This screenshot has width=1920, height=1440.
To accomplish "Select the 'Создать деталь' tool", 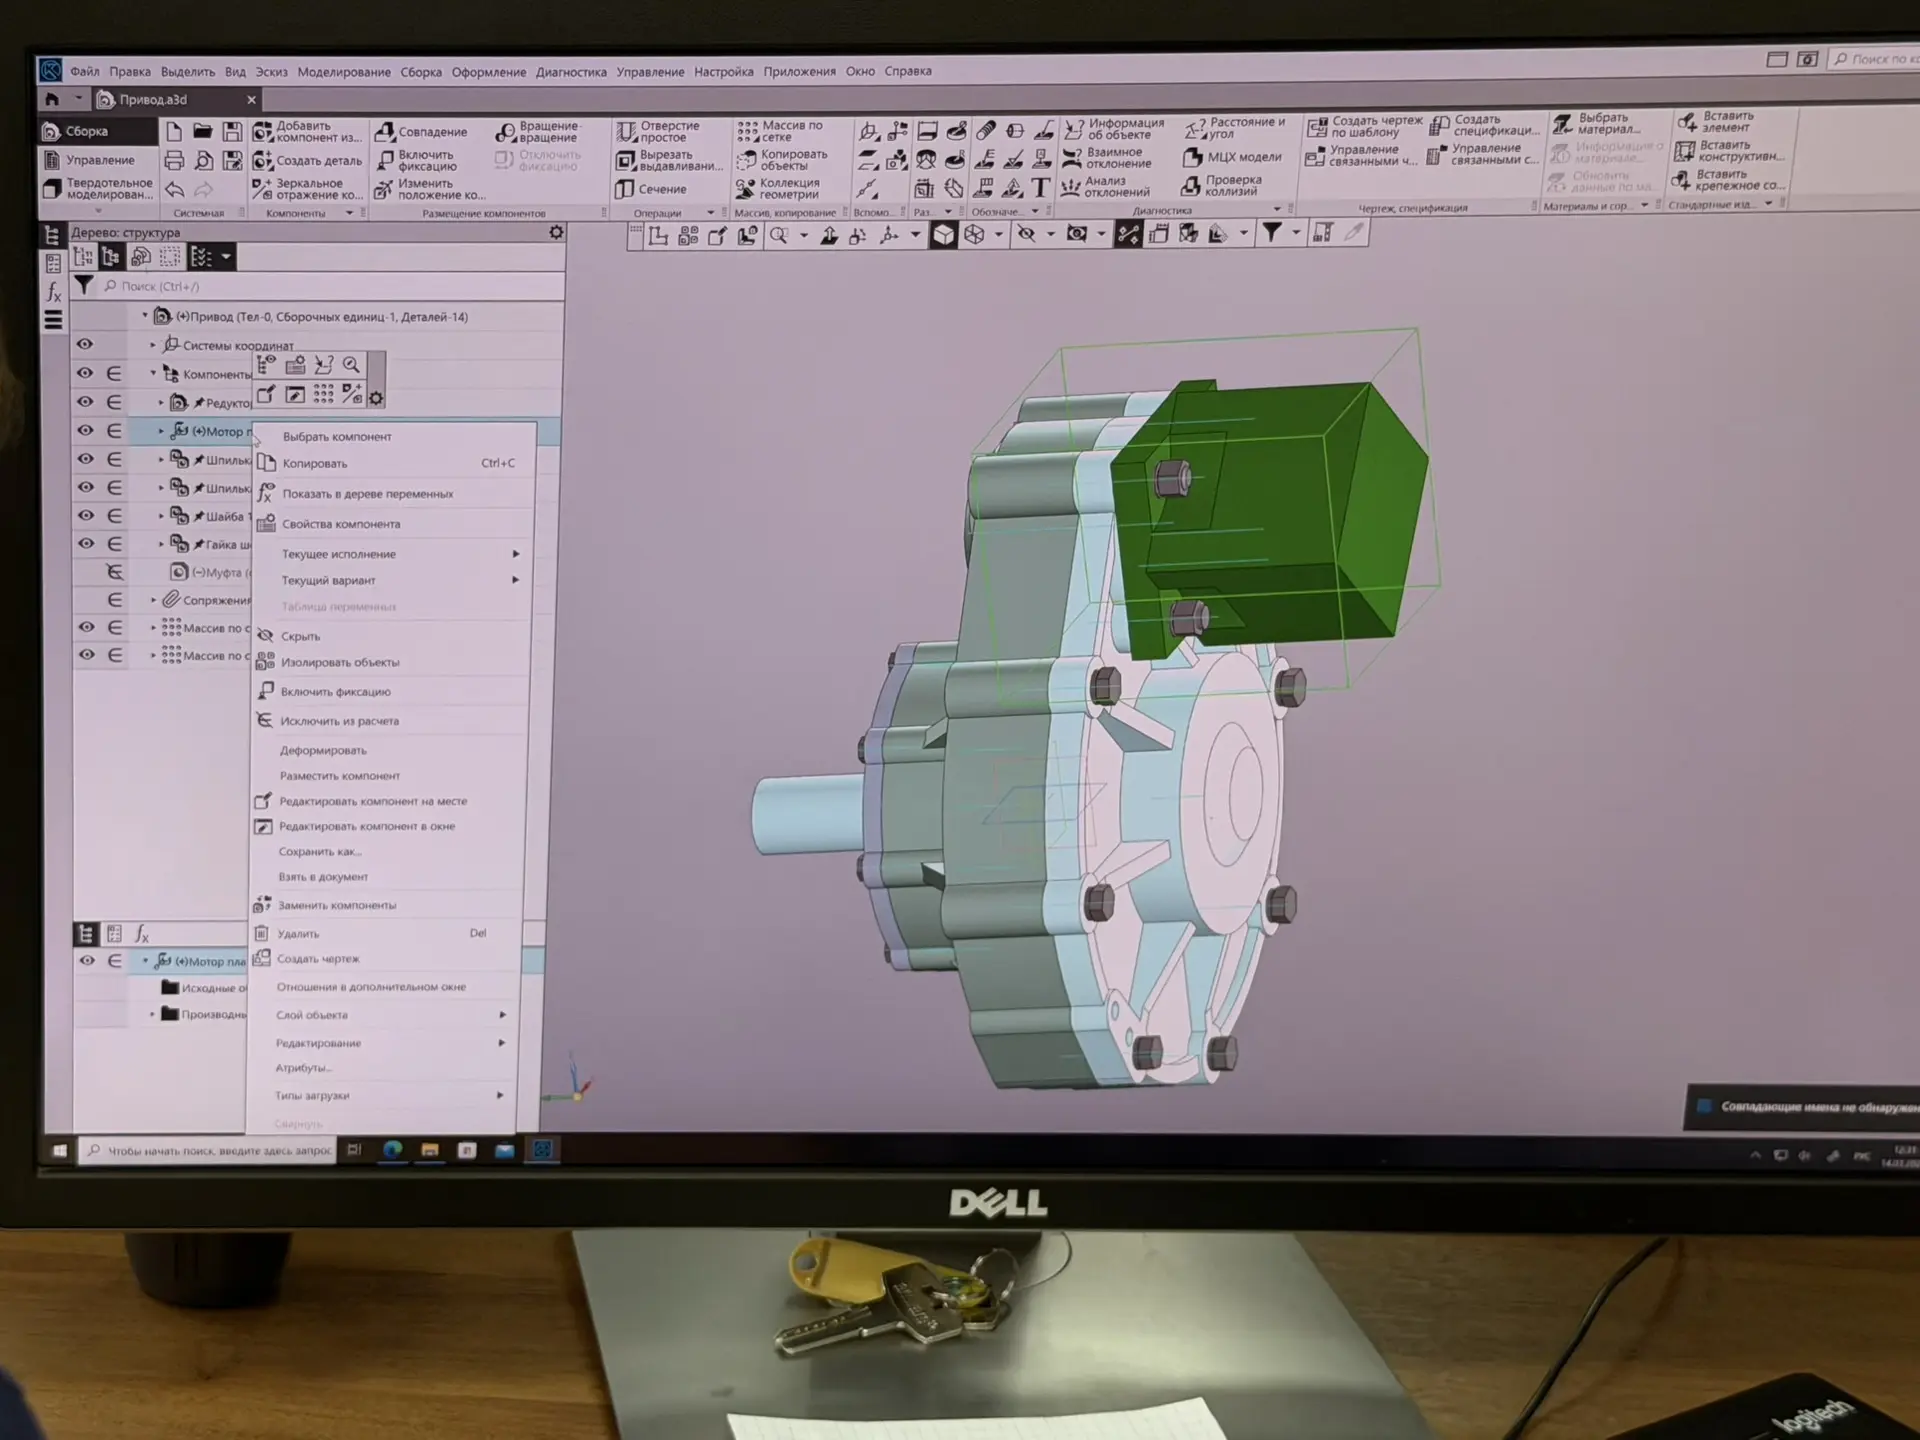I will [307, 160].
